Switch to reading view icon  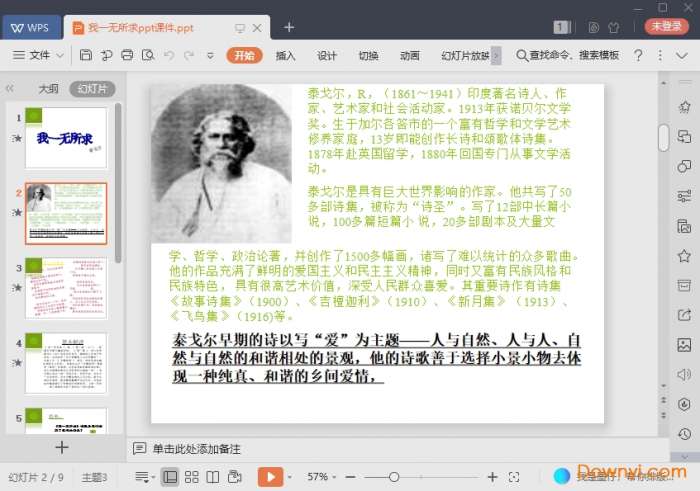tap(213, 477)
